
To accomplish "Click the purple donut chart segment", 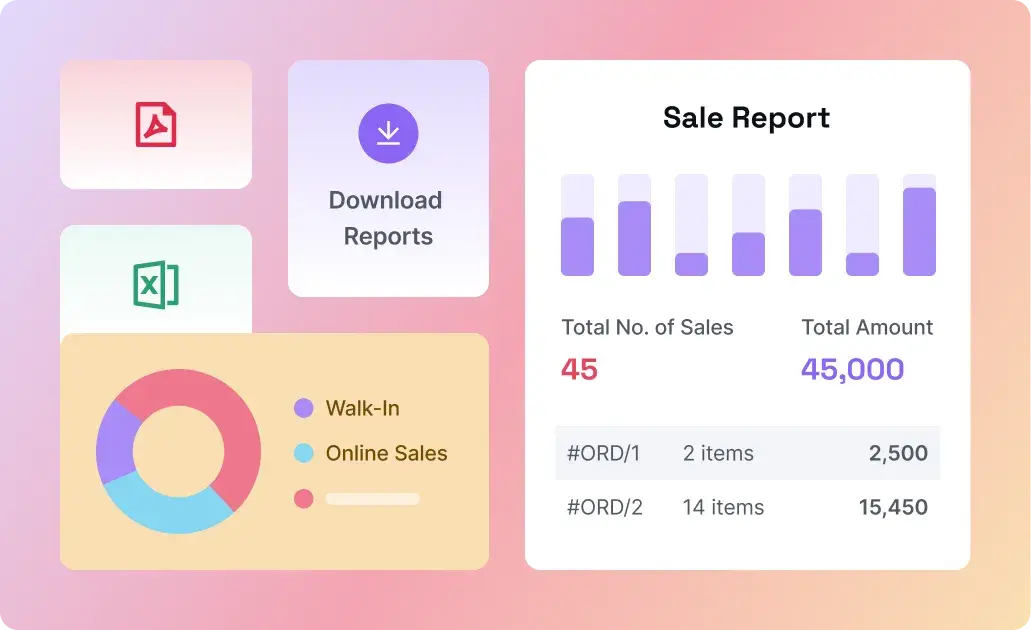I will [116, 445].
